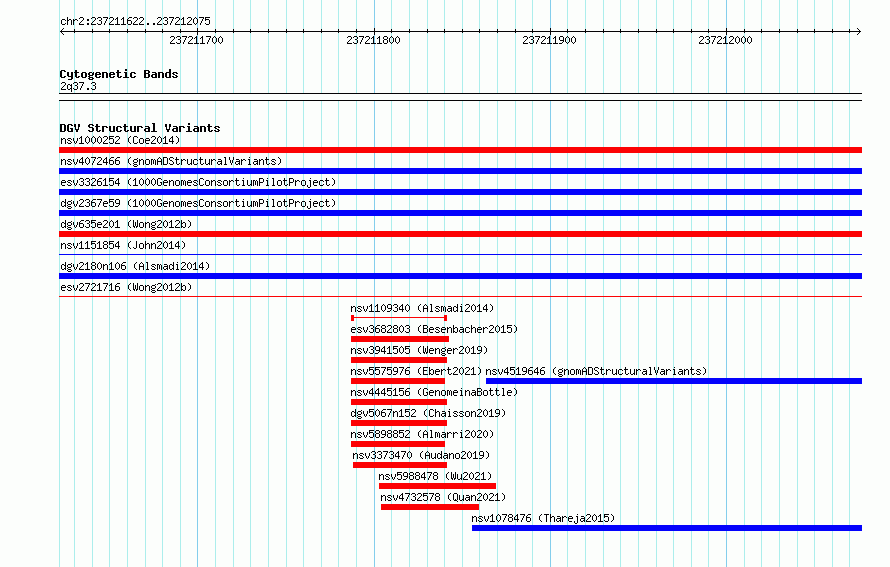The image size is (890, 567).
Task: Click the right arrow of the ruler
Action: point(859,32)
